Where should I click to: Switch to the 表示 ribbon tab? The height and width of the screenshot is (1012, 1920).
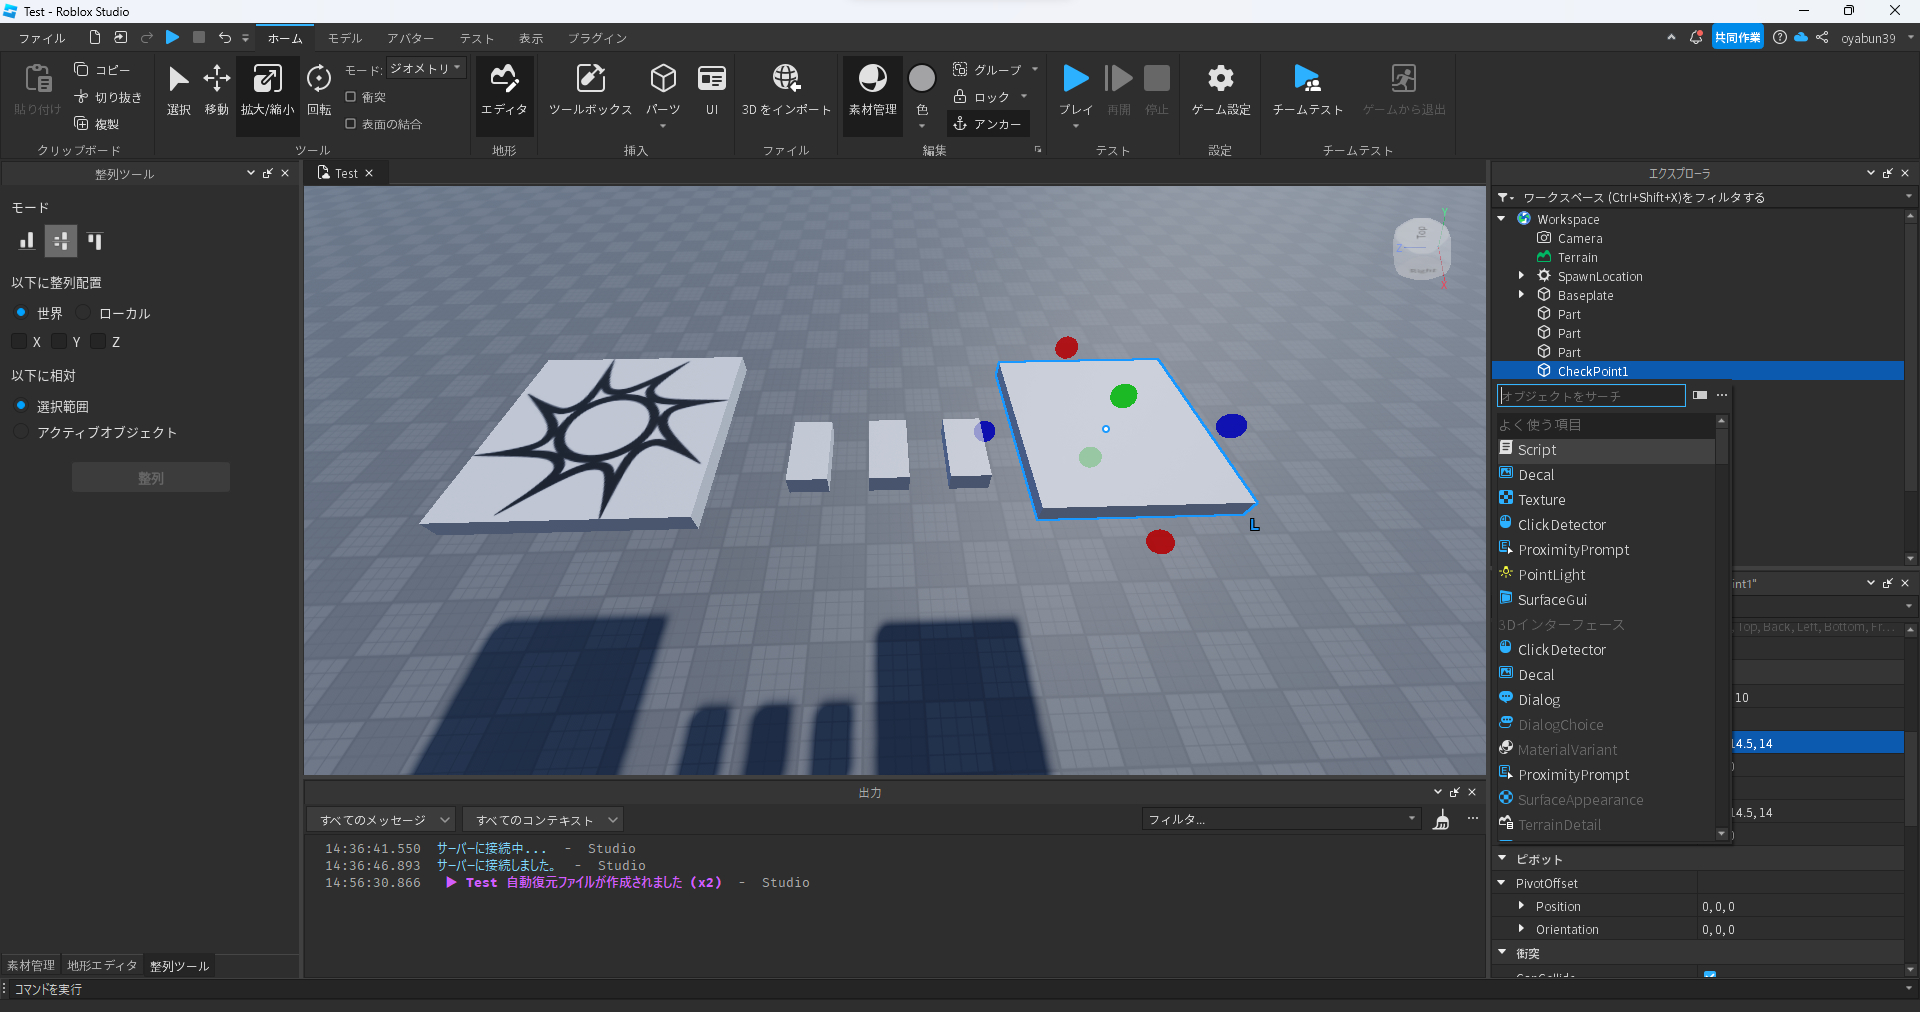pos(531,38)
